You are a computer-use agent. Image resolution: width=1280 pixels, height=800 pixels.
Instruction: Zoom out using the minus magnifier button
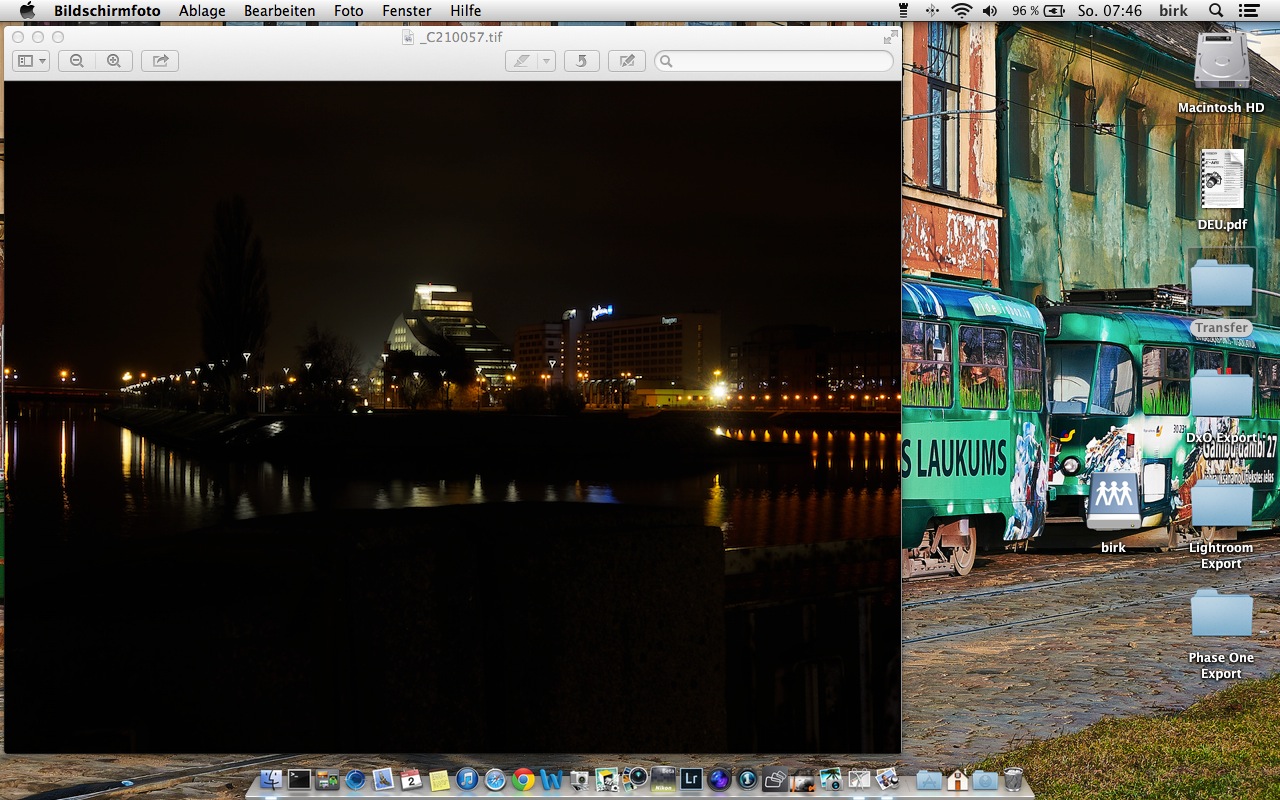[x=77, y=61]
